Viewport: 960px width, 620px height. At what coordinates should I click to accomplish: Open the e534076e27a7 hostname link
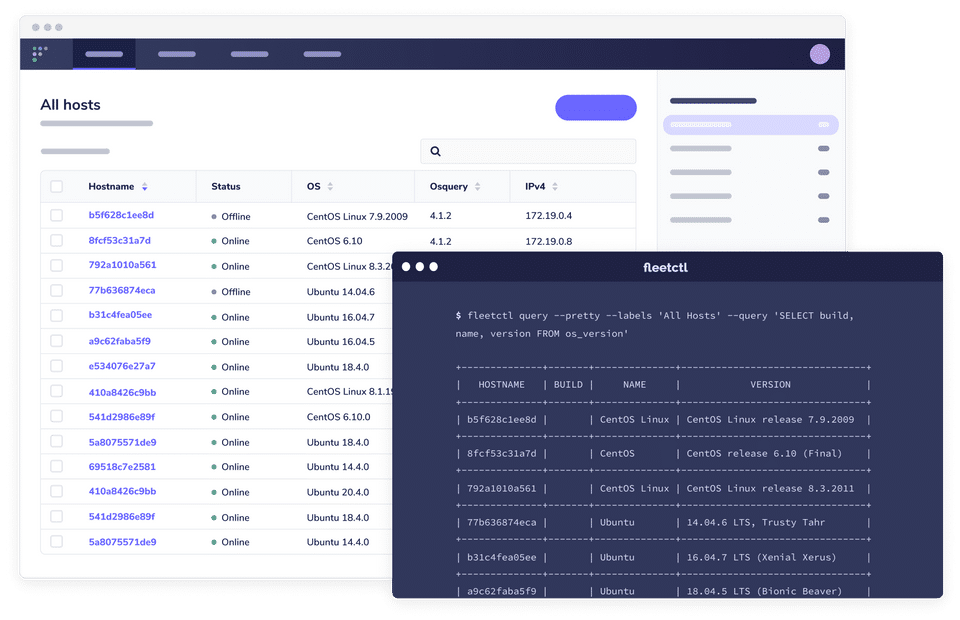coord(122,366)
